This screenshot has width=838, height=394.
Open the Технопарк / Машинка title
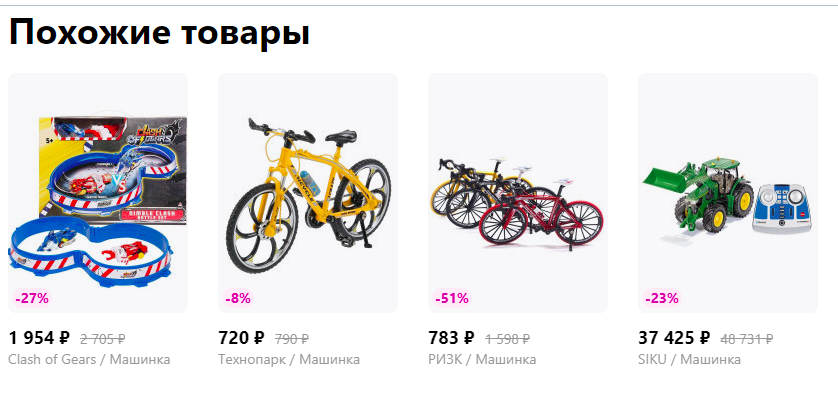point(289,359)
